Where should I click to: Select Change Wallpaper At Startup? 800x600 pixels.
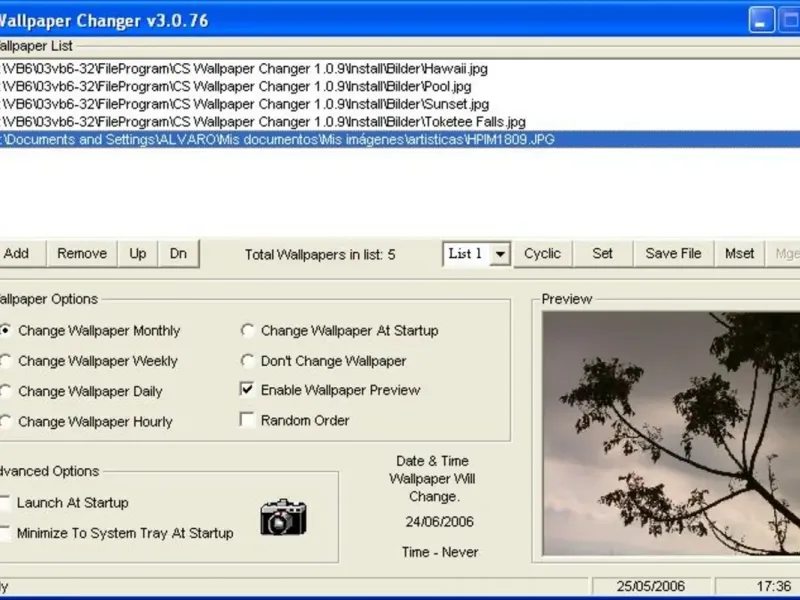pos(248,331)
